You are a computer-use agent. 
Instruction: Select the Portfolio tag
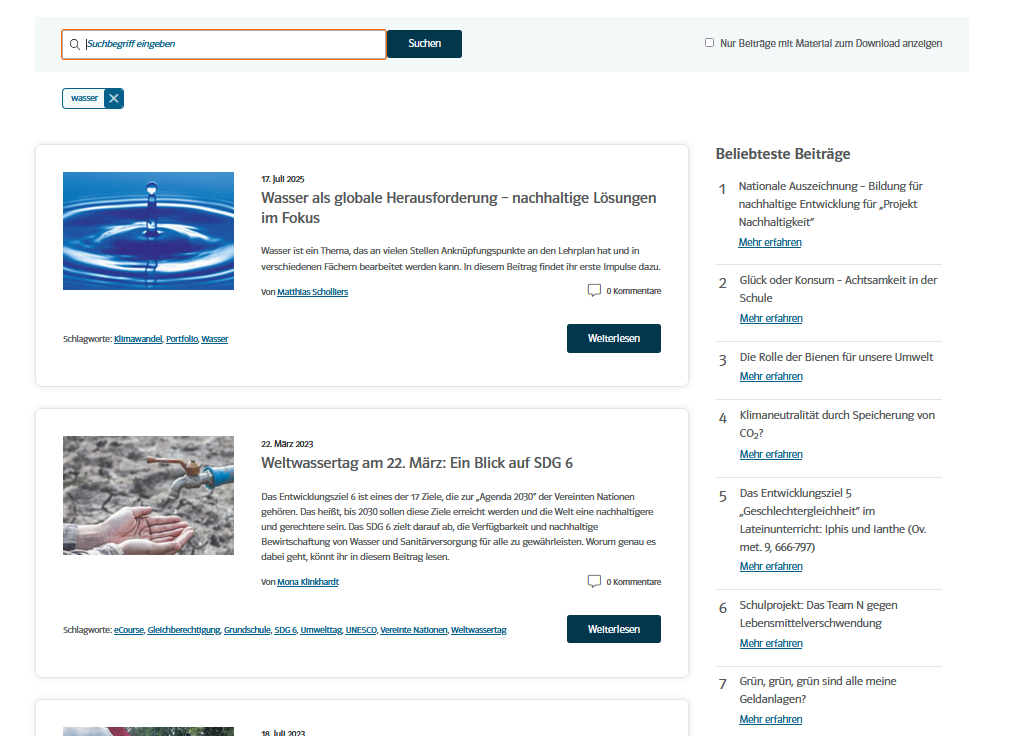(181, 339)
